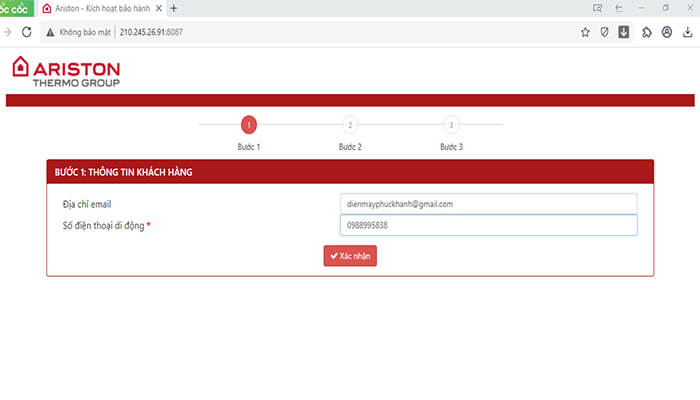Click the Số điện thoại di động label
This screenshot has height=400, width=700.
click(x=104, y=226)
